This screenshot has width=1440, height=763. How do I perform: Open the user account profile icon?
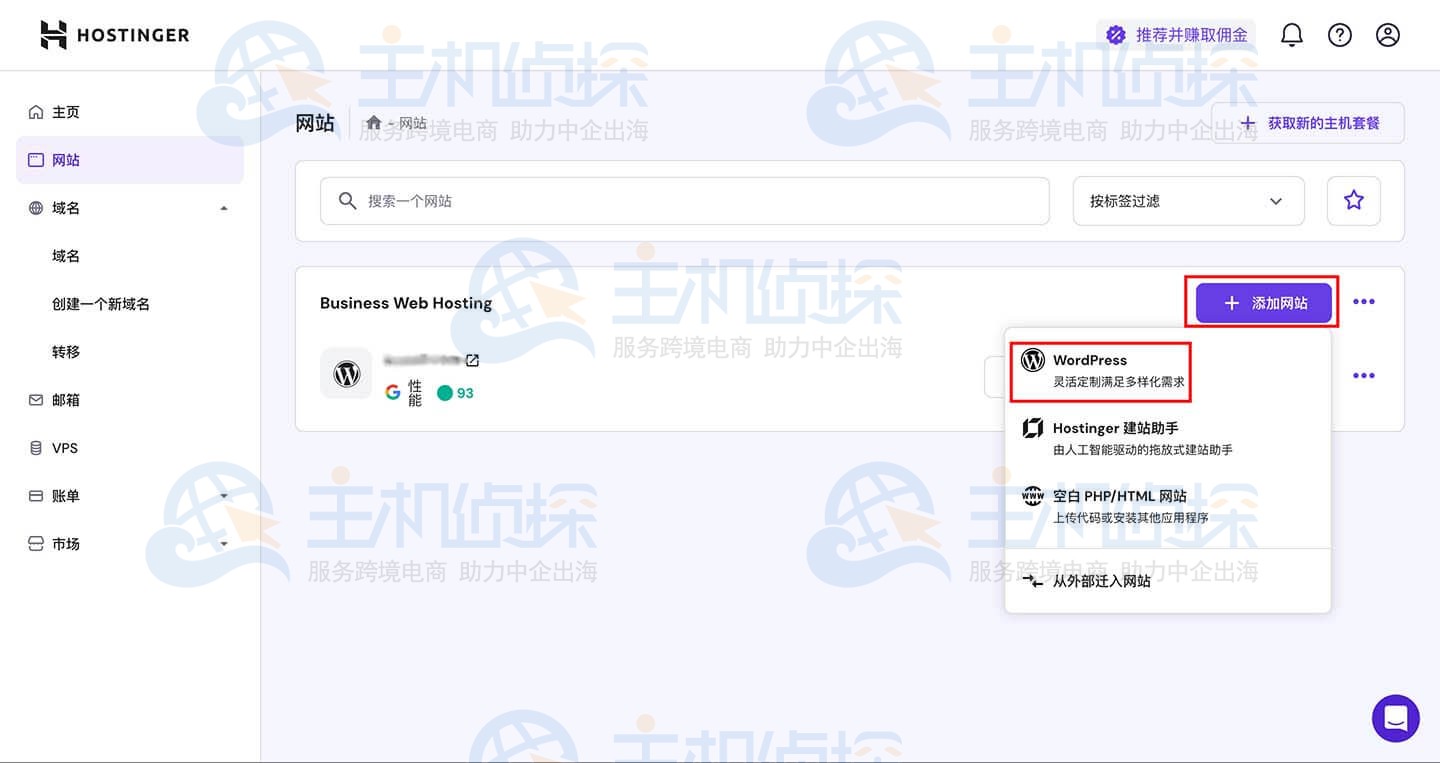1387,35
